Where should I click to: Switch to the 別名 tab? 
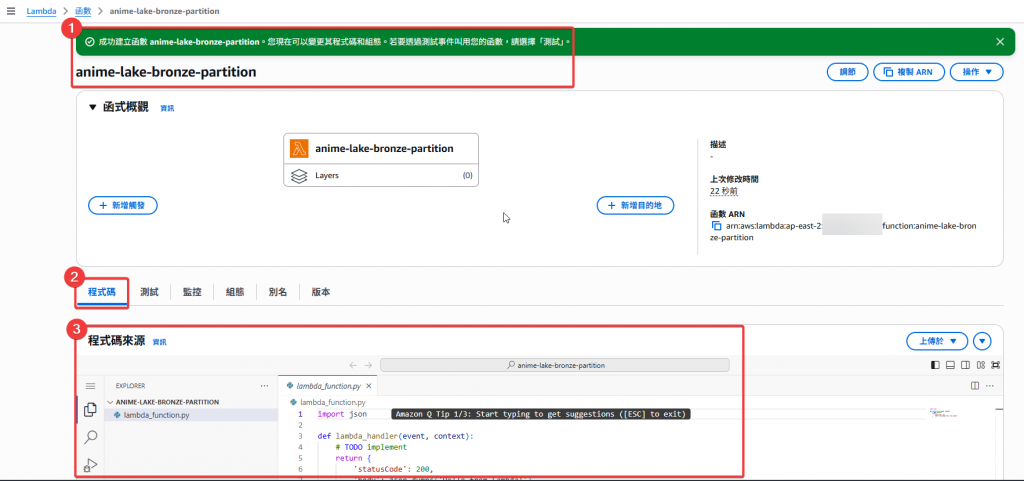(x=278, y=292)
